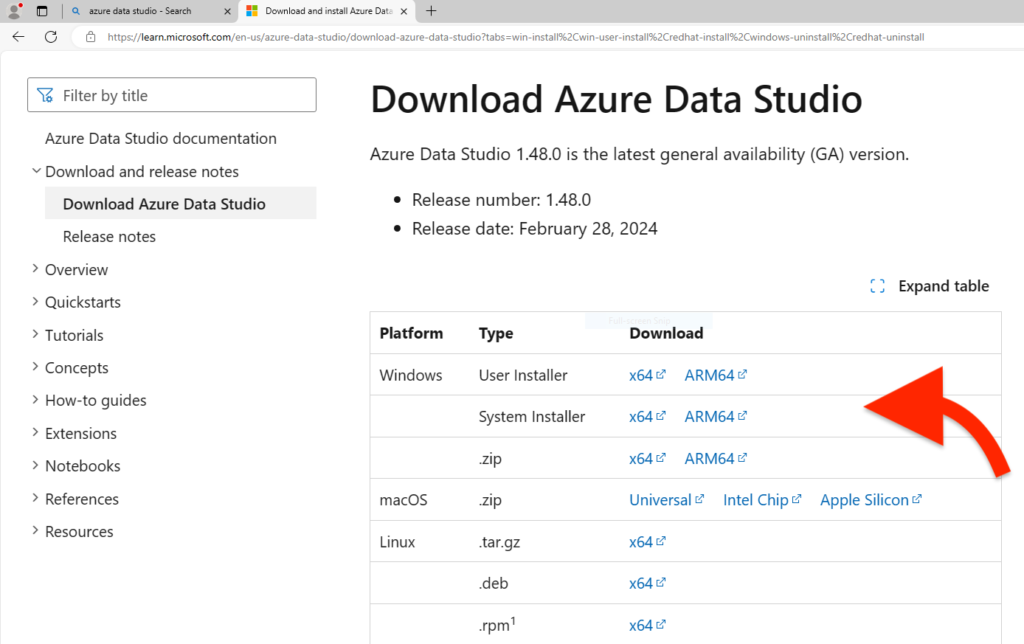
Task: Open 'Release notes' in the sidebar
Action: [109, 236]
